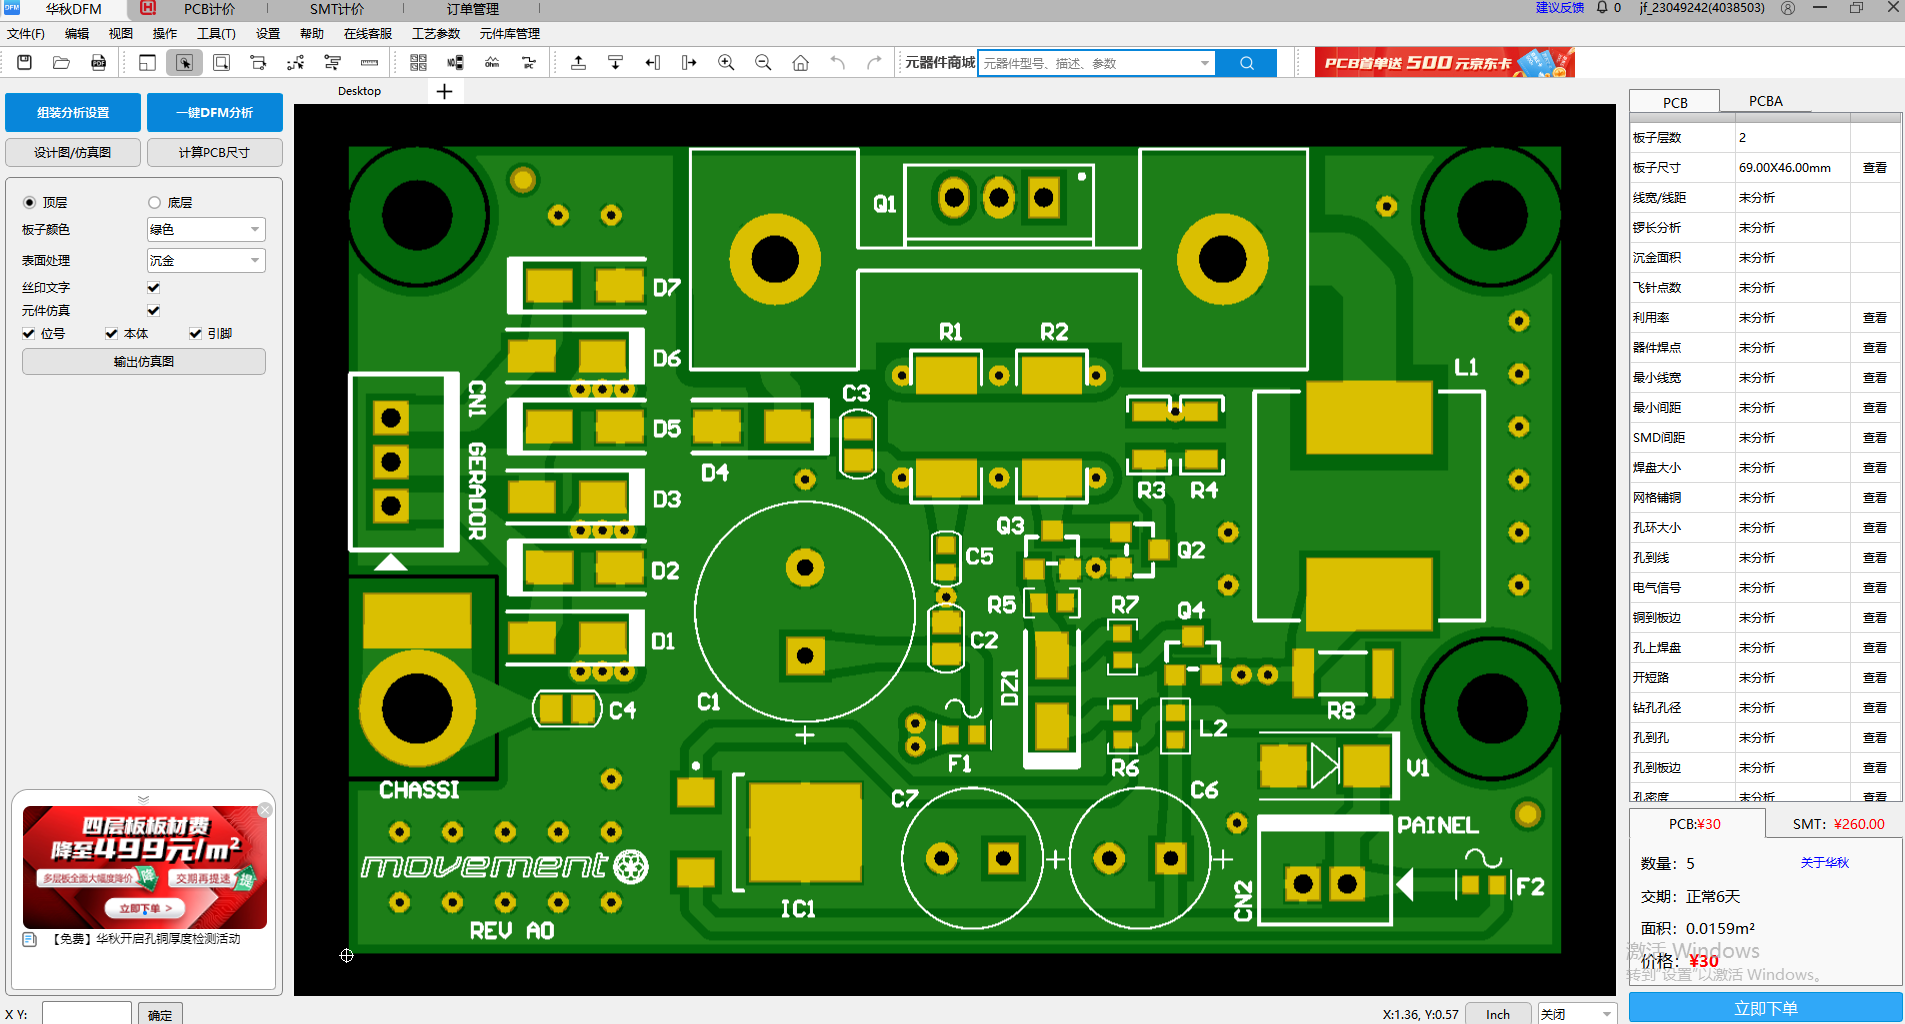Select the bottom layer (底层) radio button
The image size is (1905, 1024).
155,203
